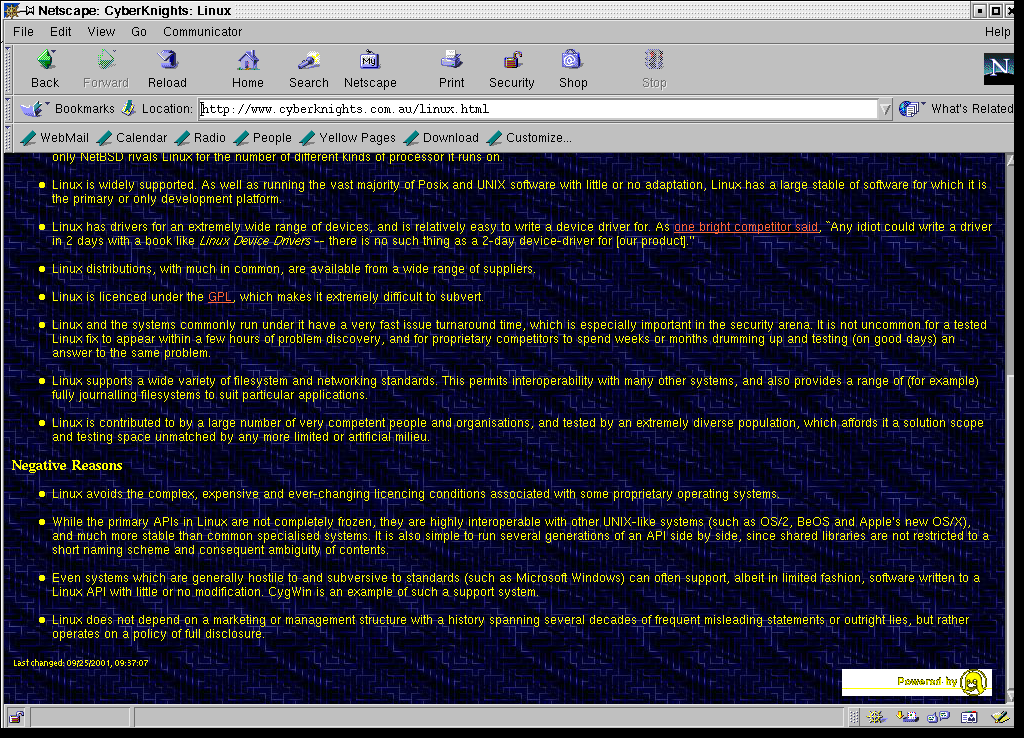Open the Go menu

click(138, 31)
